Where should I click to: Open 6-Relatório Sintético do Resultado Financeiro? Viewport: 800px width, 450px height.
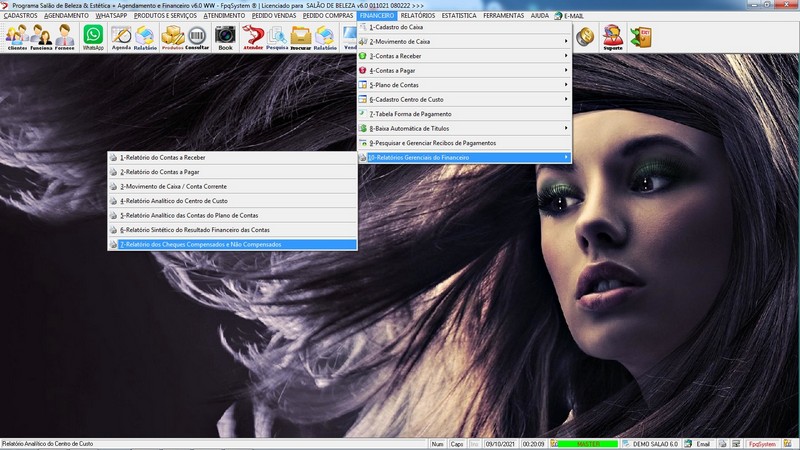tap(232, 230)
